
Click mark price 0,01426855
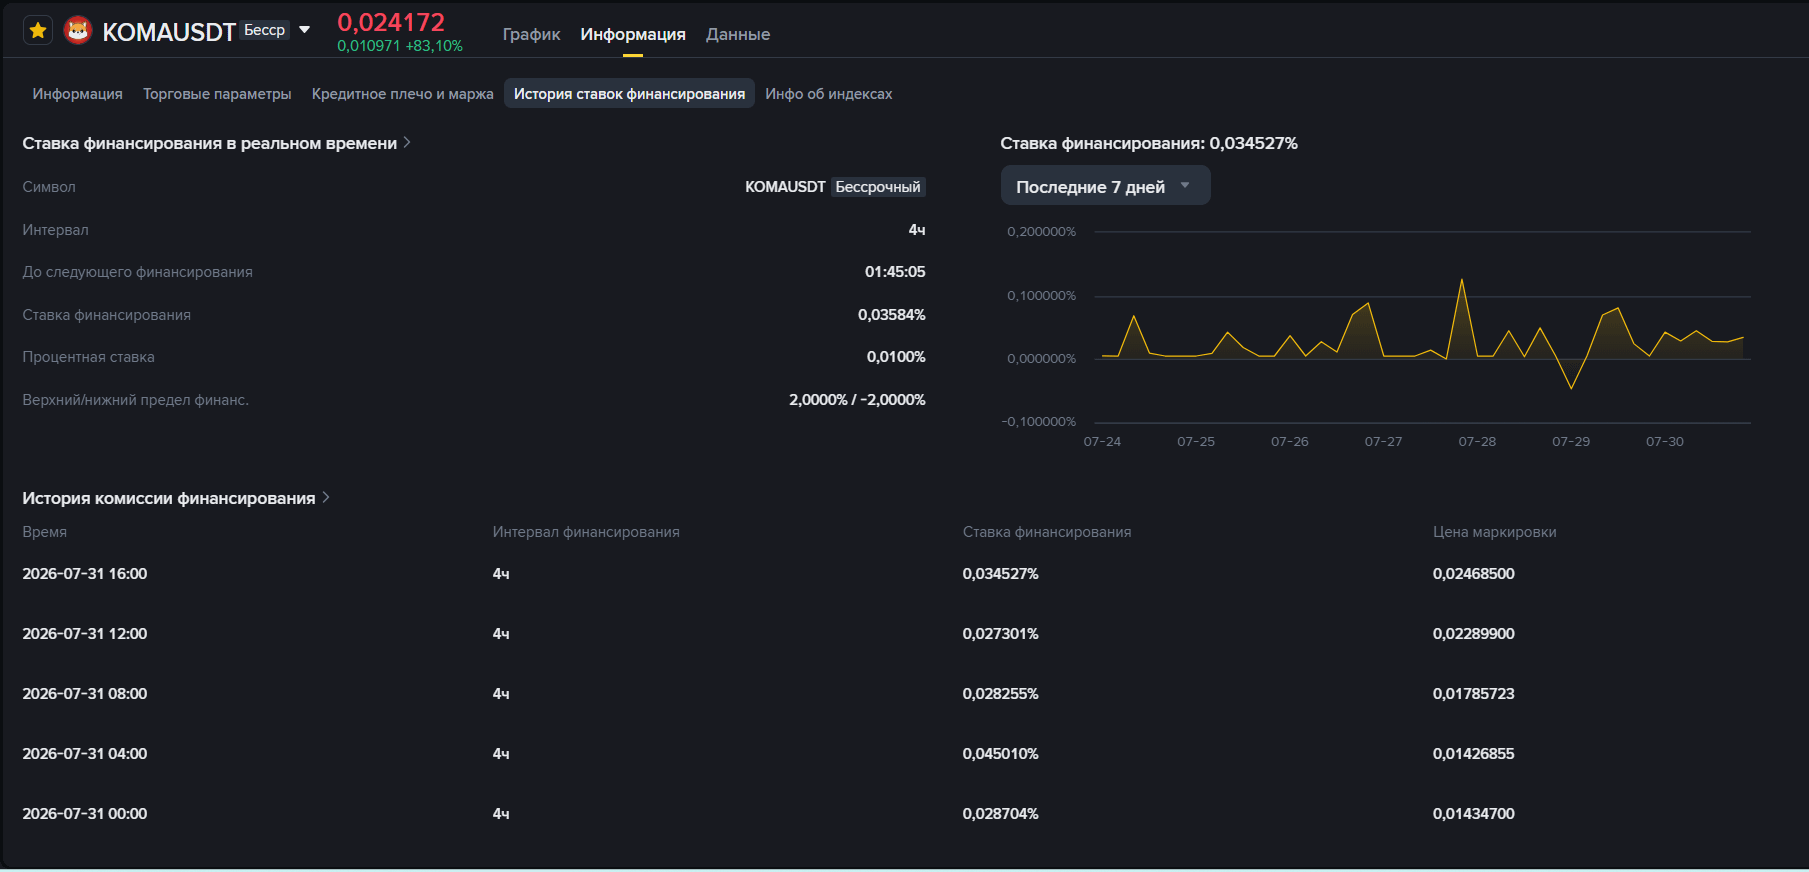1473,754
